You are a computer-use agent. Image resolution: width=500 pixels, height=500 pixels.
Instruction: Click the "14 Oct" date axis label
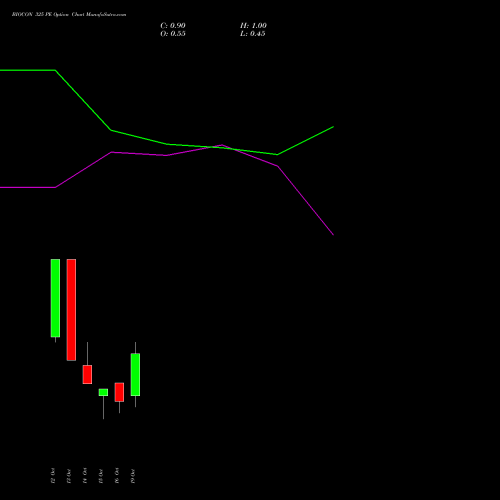(85, 476)
